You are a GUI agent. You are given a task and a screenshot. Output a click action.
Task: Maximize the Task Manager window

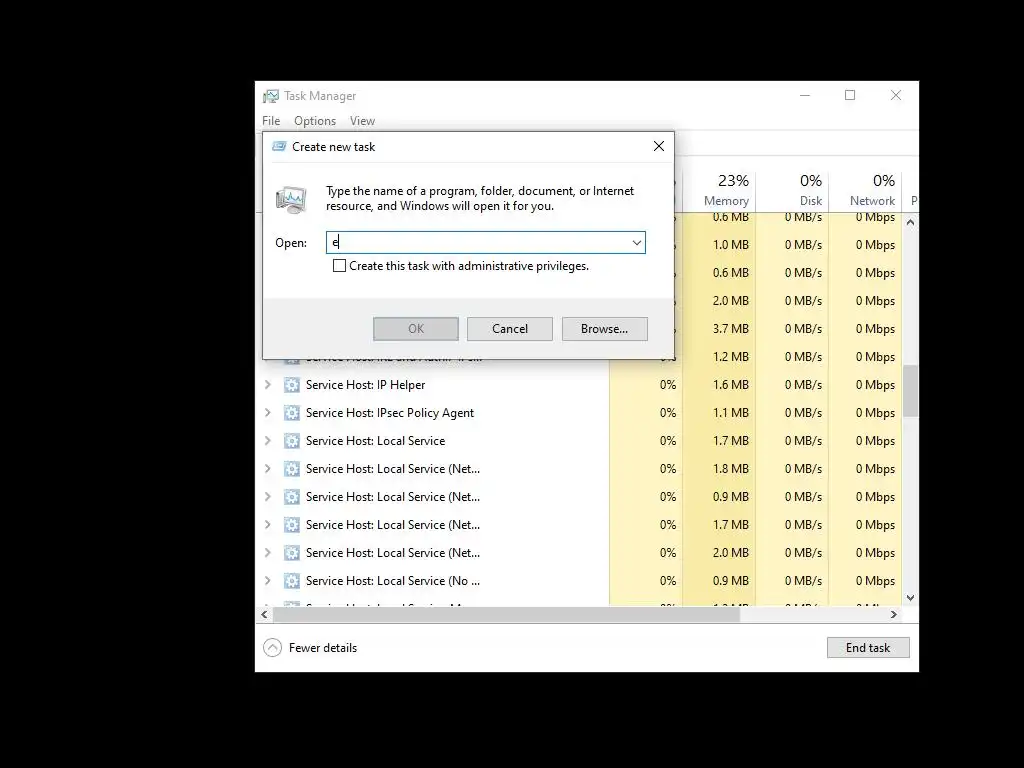click(850, 95)
